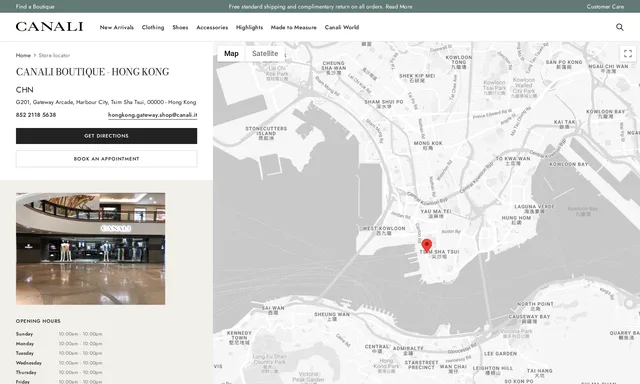Go to Canali logo homepage
Image resolution: width=640 pixels, height=384 pixels.
[x=49, y=27]
